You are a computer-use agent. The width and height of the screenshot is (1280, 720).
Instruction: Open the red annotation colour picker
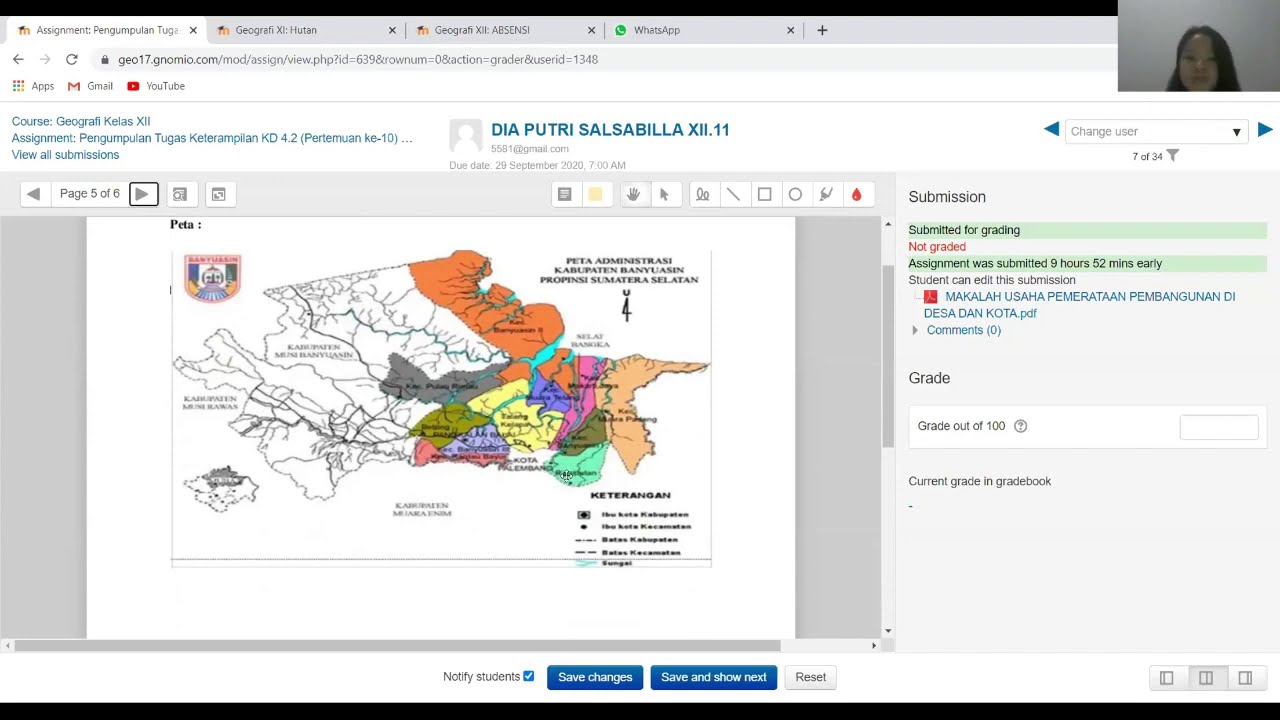pyautogui.click(x=857, y=194)
